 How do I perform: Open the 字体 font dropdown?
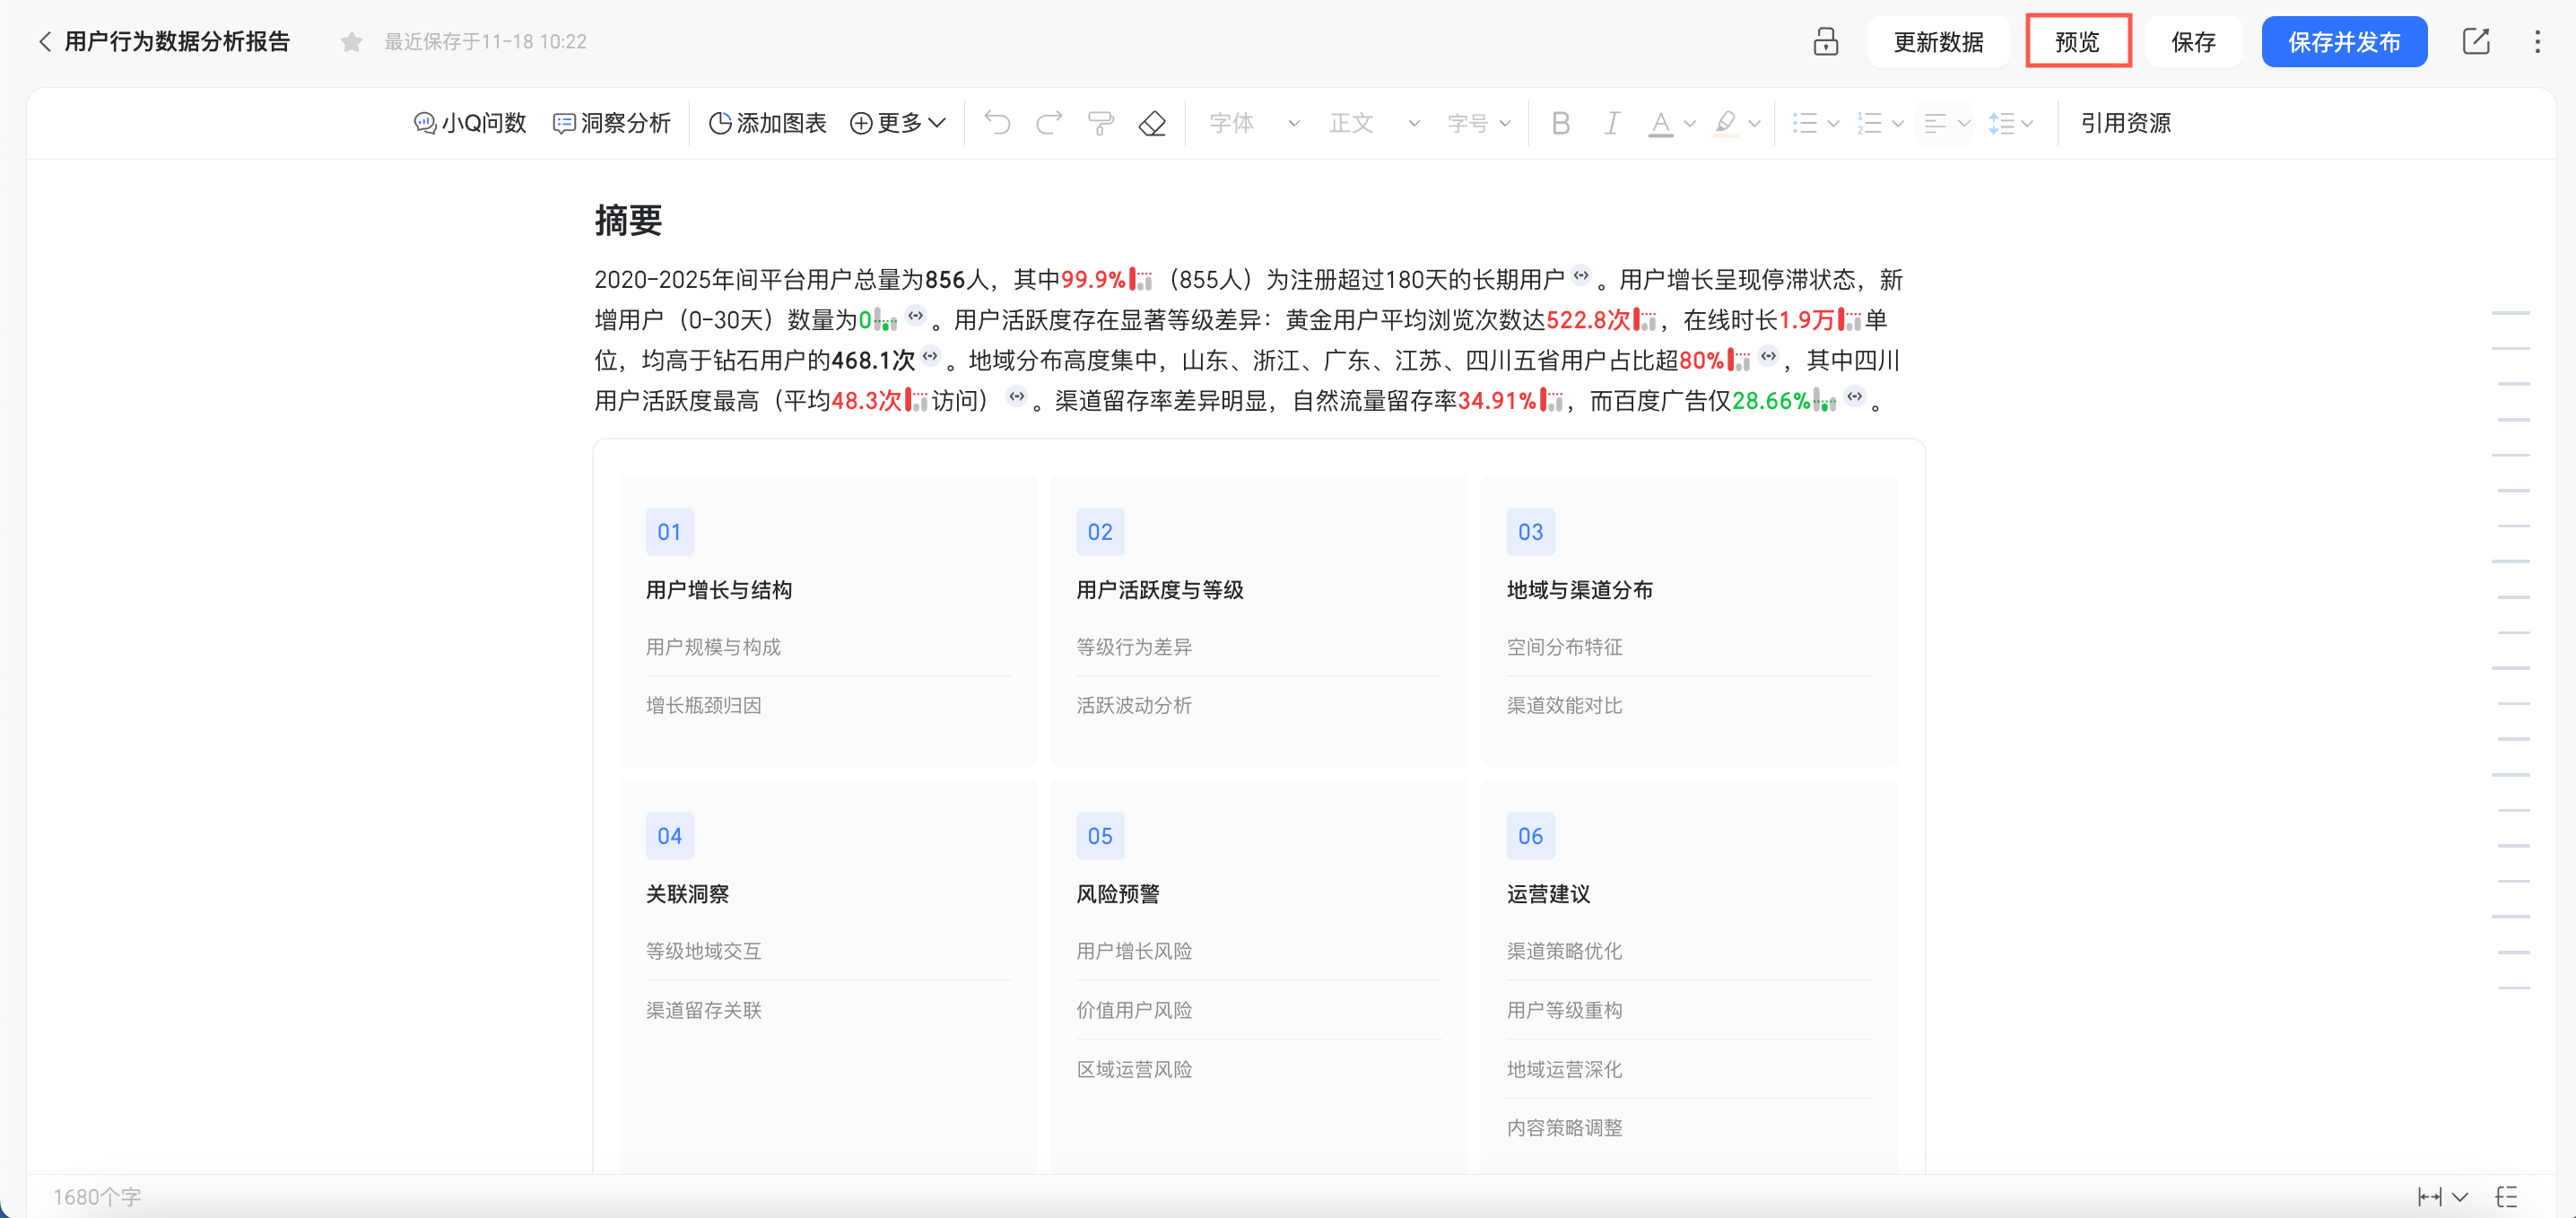[x=1253, y=123]
